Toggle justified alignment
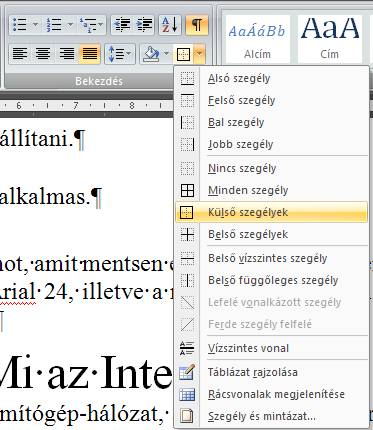Screen dimensions: 373x430 (90, 54)
